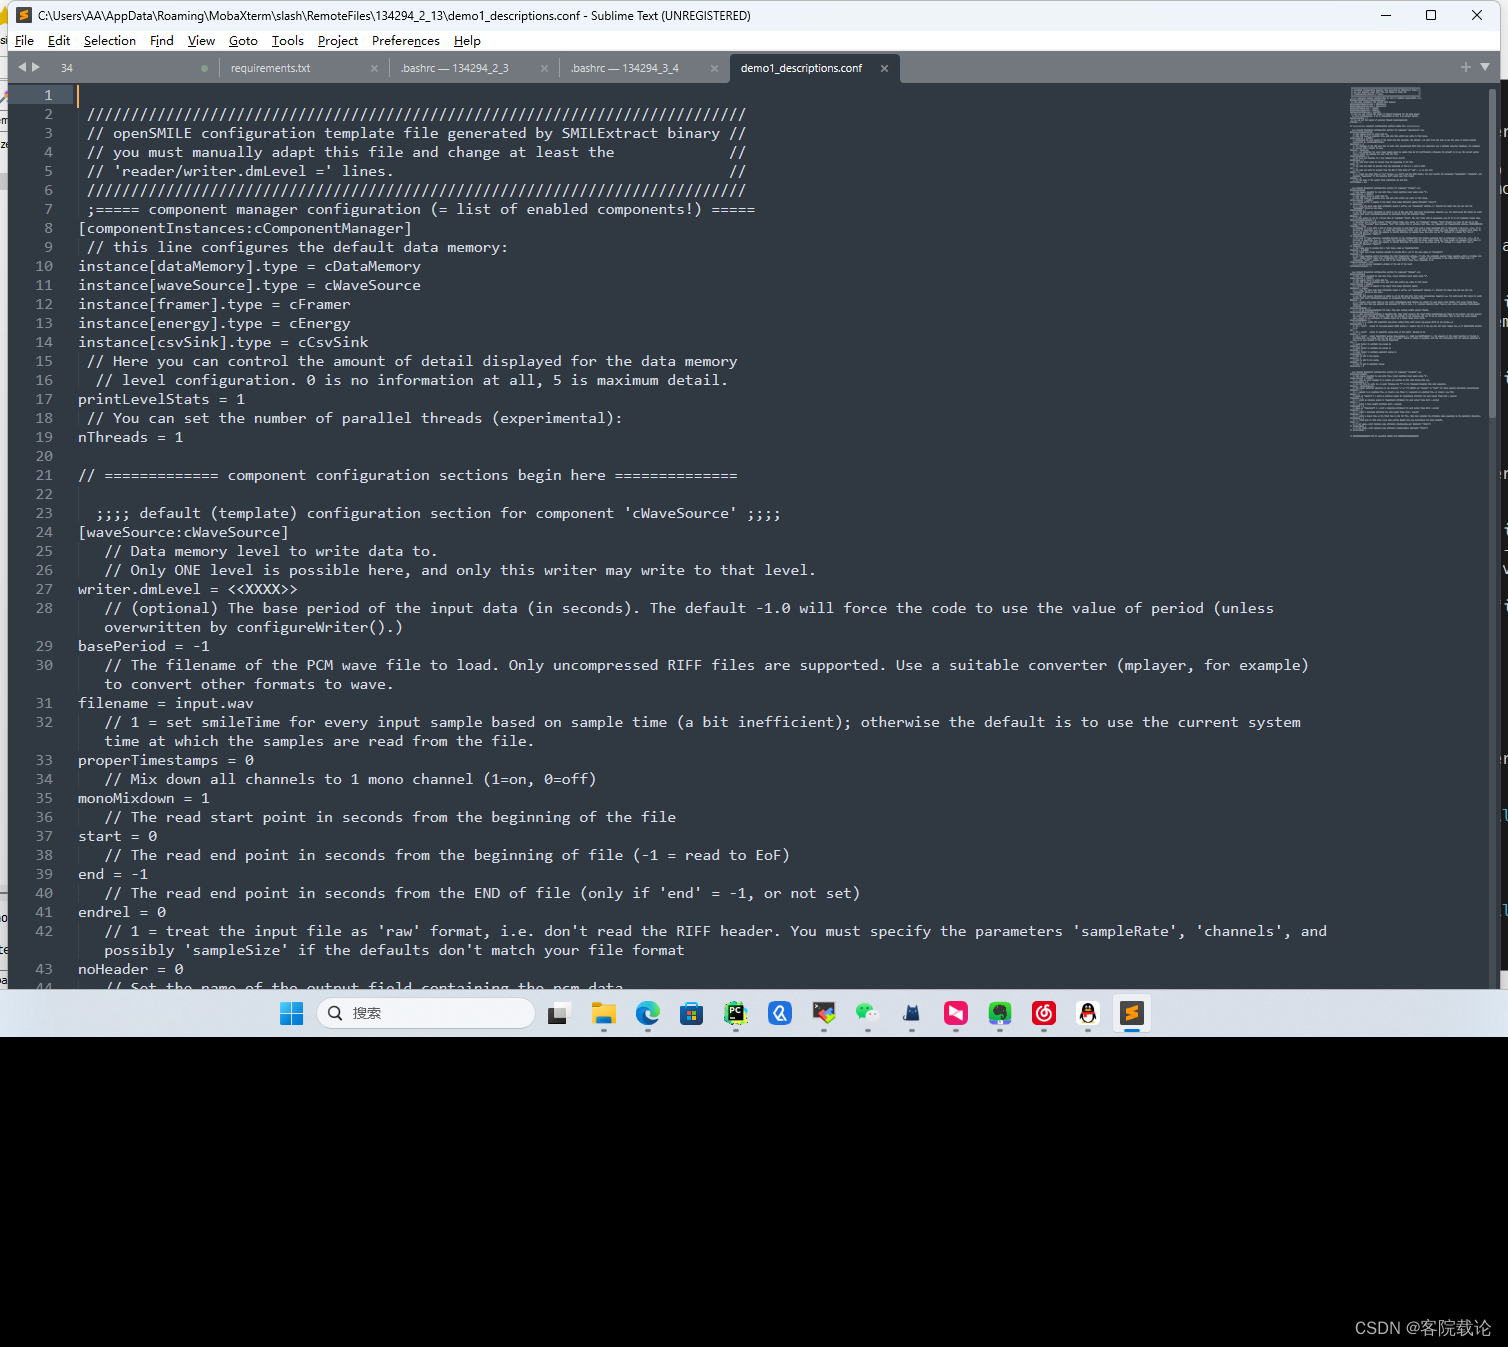Click the taskbar search box
This screenshot has width=1508, height=1347.
tap(426, 1013)
